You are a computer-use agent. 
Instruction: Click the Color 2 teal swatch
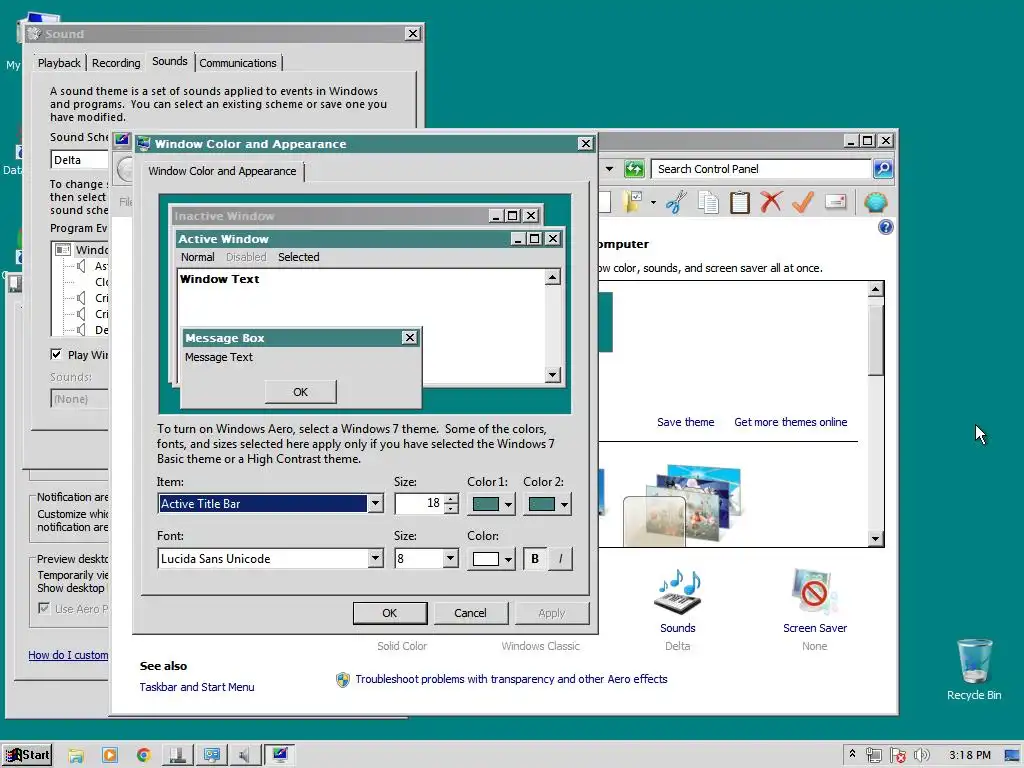coord(541,504)
